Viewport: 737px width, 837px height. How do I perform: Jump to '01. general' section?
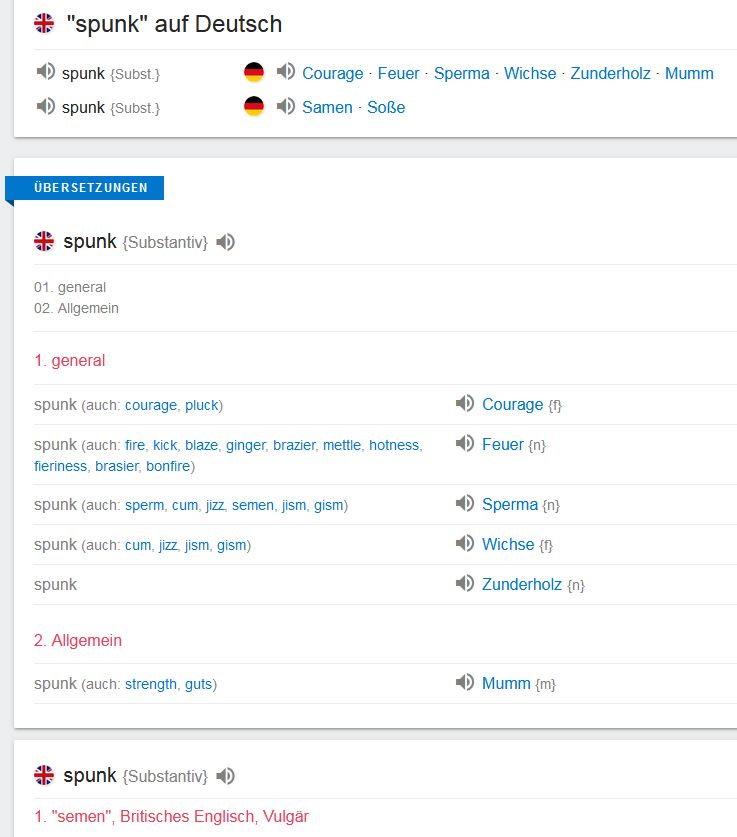pos(70,287)
